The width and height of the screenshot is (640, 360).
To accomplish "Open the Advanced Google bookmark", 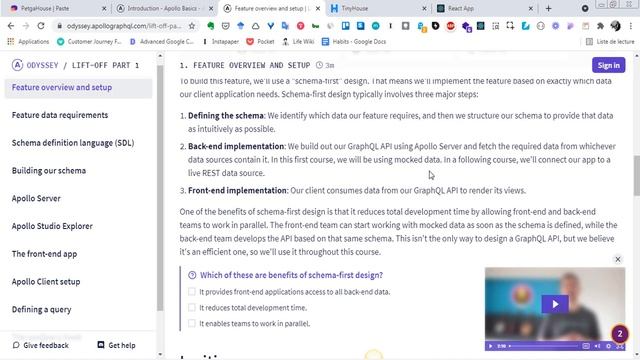I will pyautogui.click(x=162, y=41).
